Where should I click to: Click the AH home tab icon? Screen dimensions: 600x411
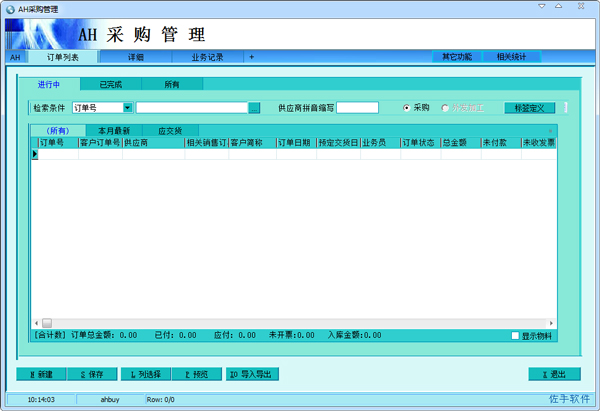(15, 57)
